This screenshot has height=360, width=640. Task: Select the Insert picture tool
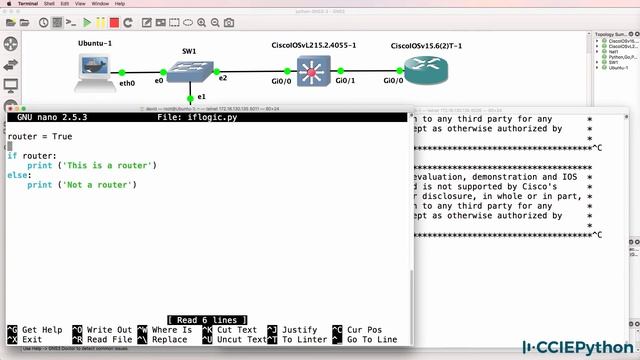point(160,23)
